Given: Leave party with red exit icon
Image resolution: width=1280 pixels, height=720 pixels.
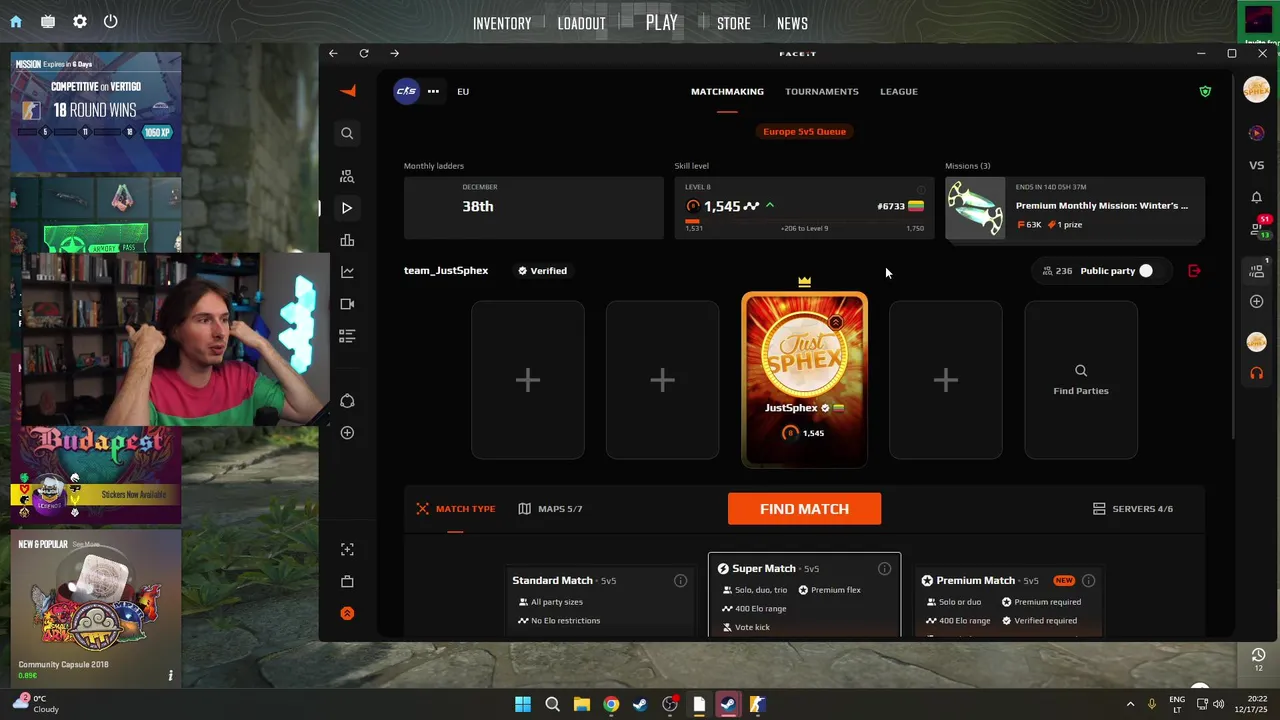Looking at the screenshot, I should point(1194,271).
